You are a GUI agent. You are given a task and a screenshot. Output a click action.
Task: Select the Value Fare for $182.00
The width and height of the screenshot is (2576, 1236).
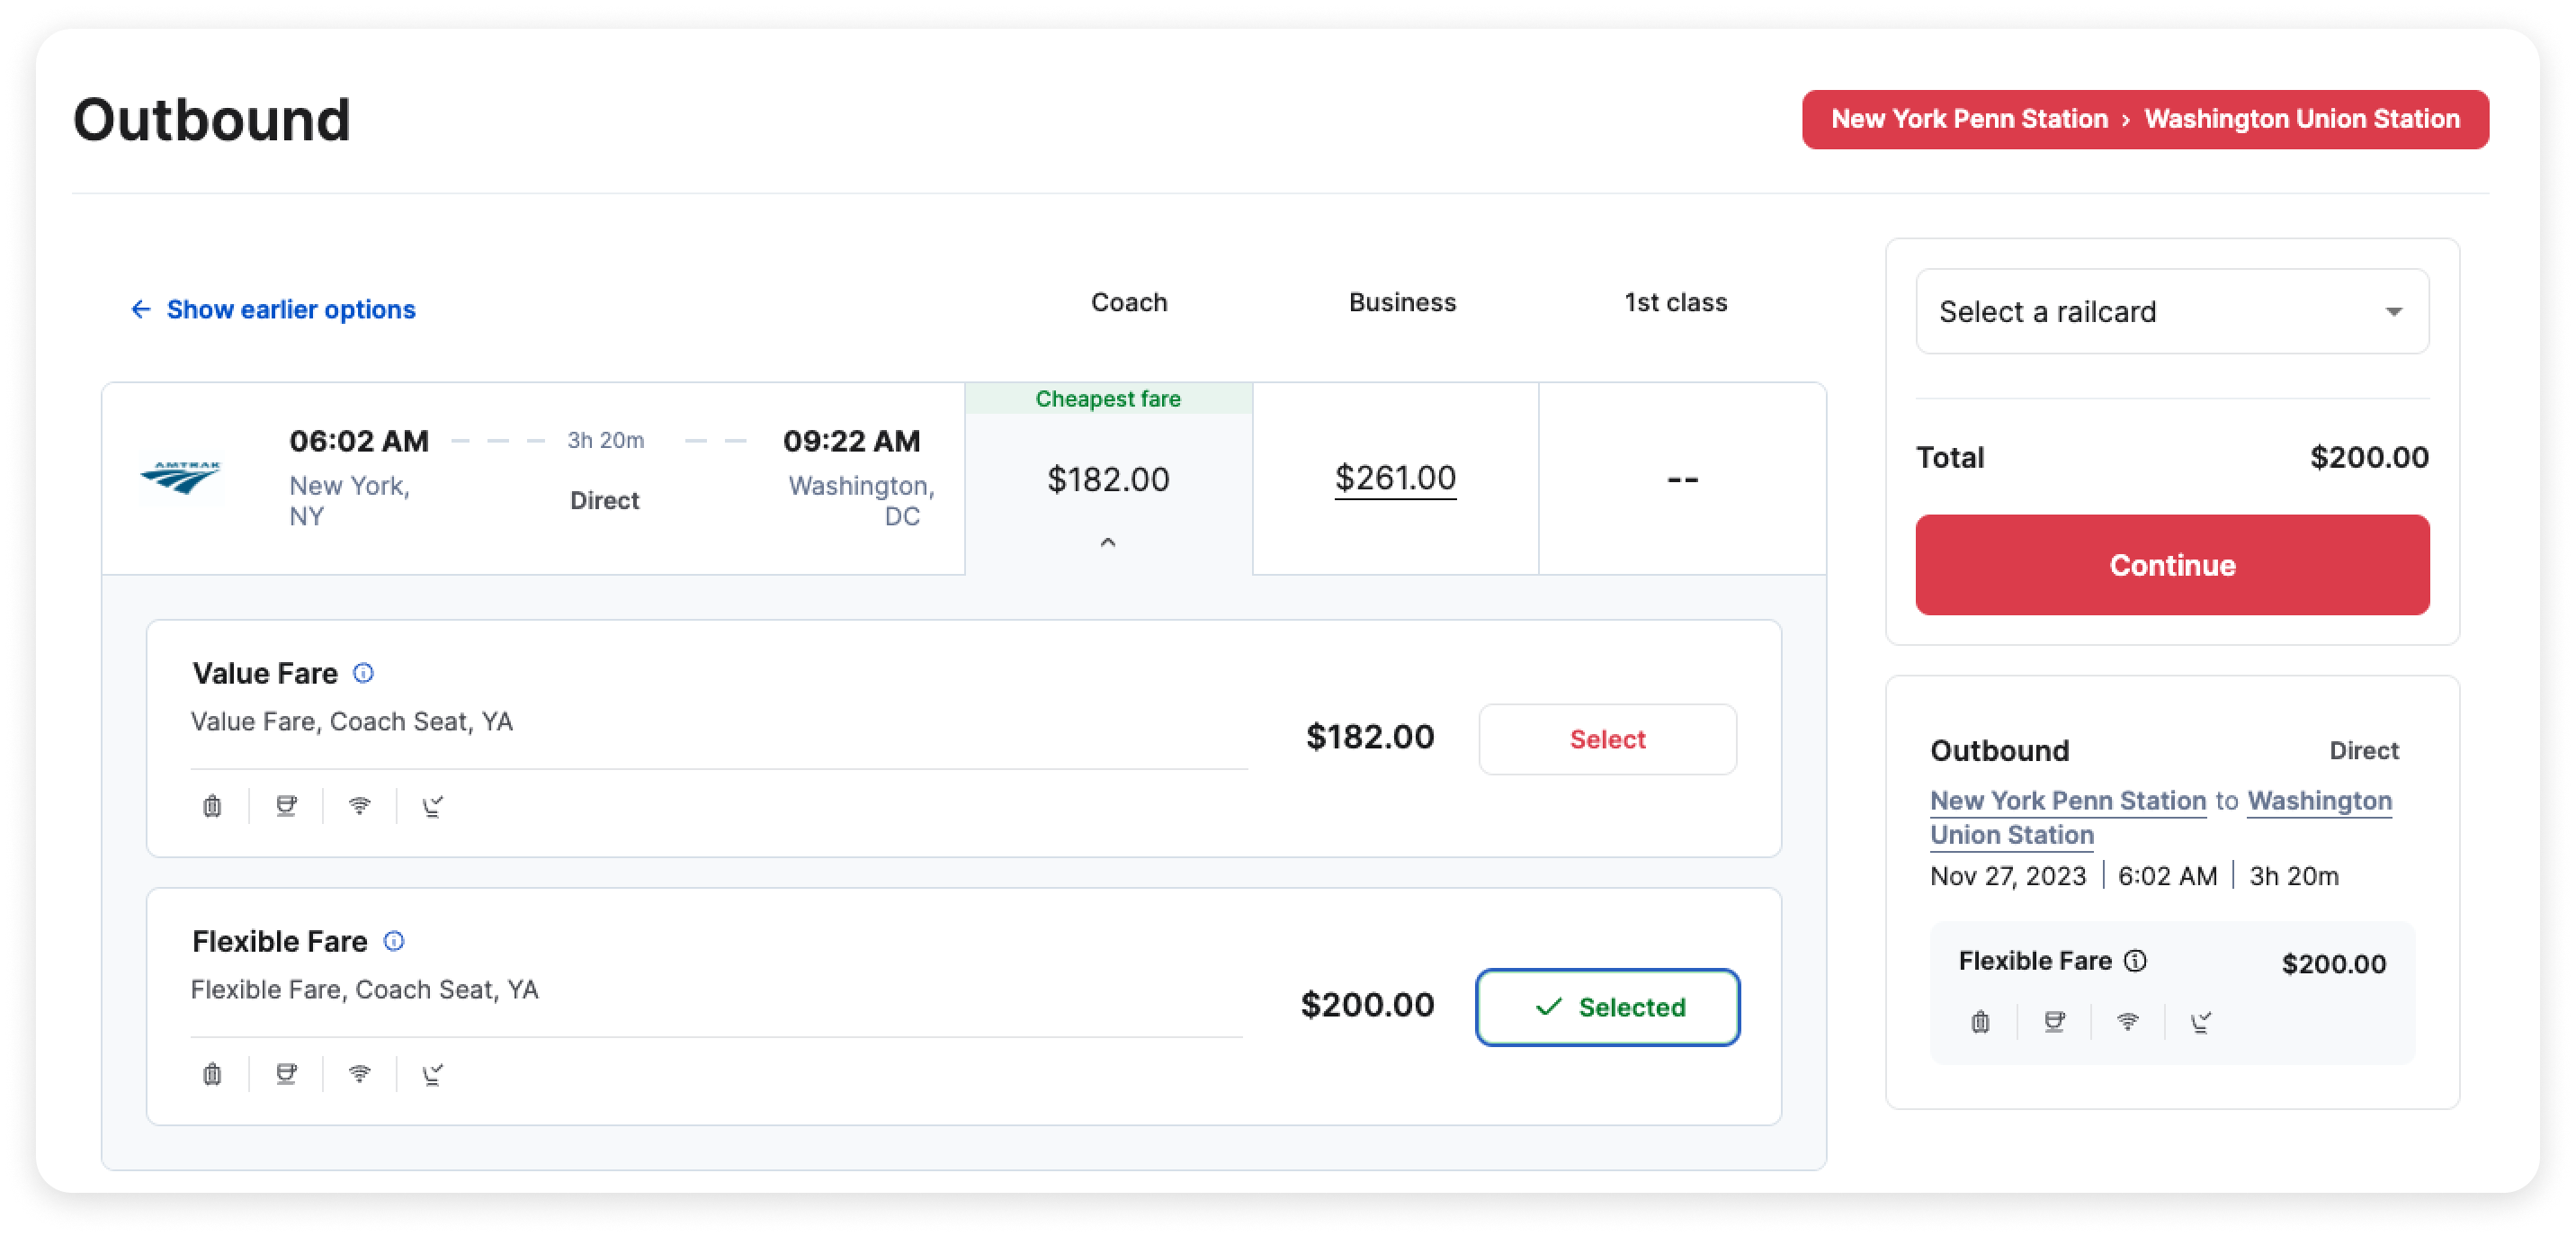(1606, 739)
